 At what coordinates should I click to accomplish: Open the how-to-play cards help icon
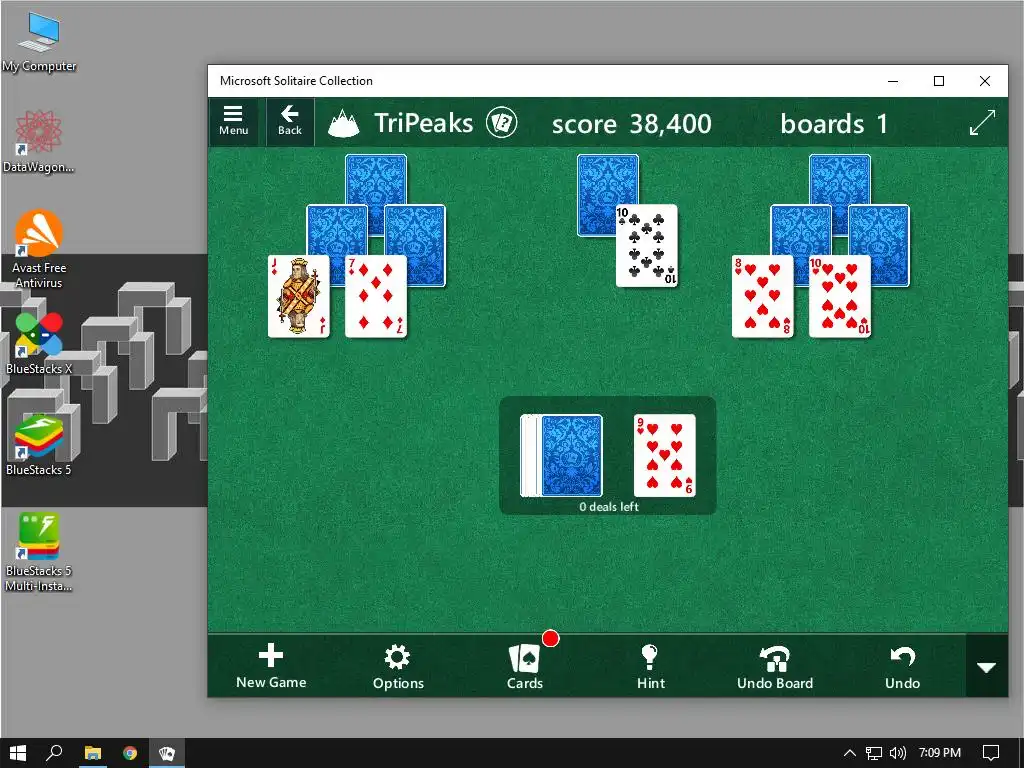coord(502,123)
